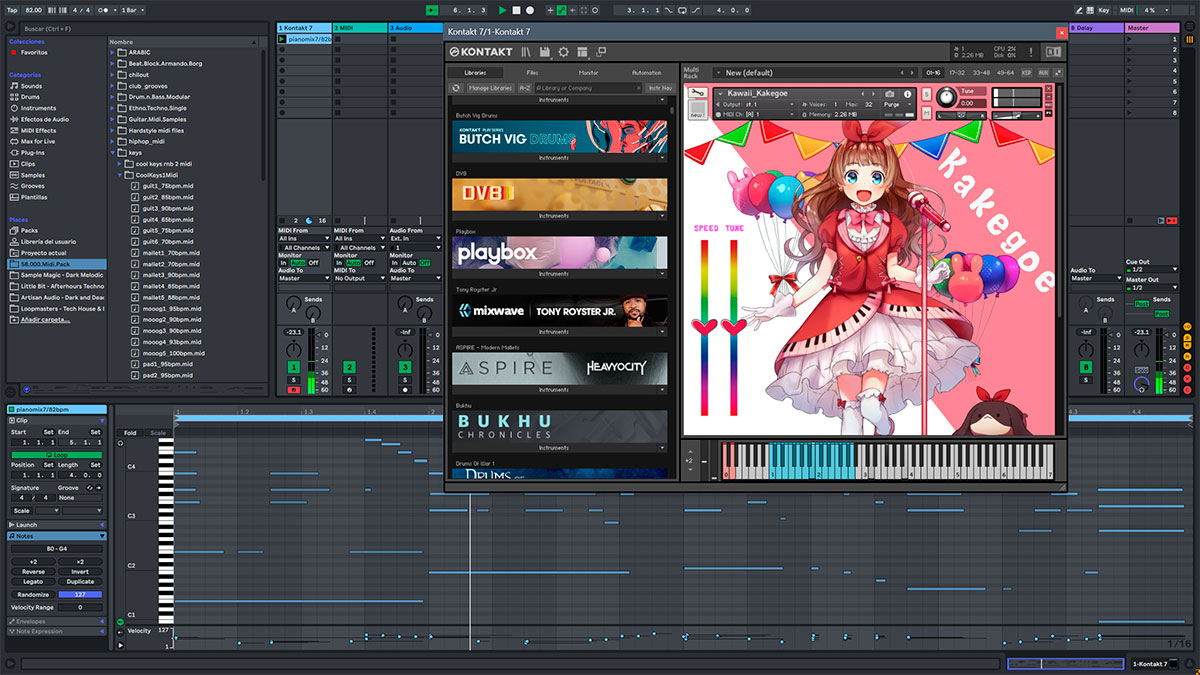Click the Manage Libraries button

[490, 88]
